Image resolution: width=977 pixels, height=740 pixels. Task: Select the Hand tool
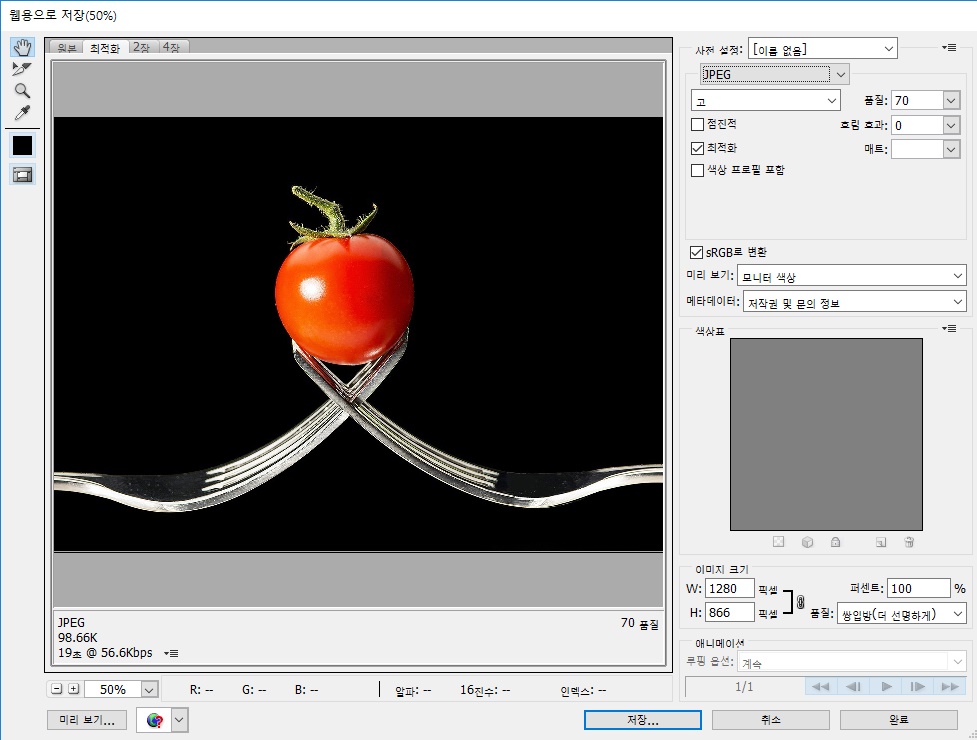pos(22,48)
